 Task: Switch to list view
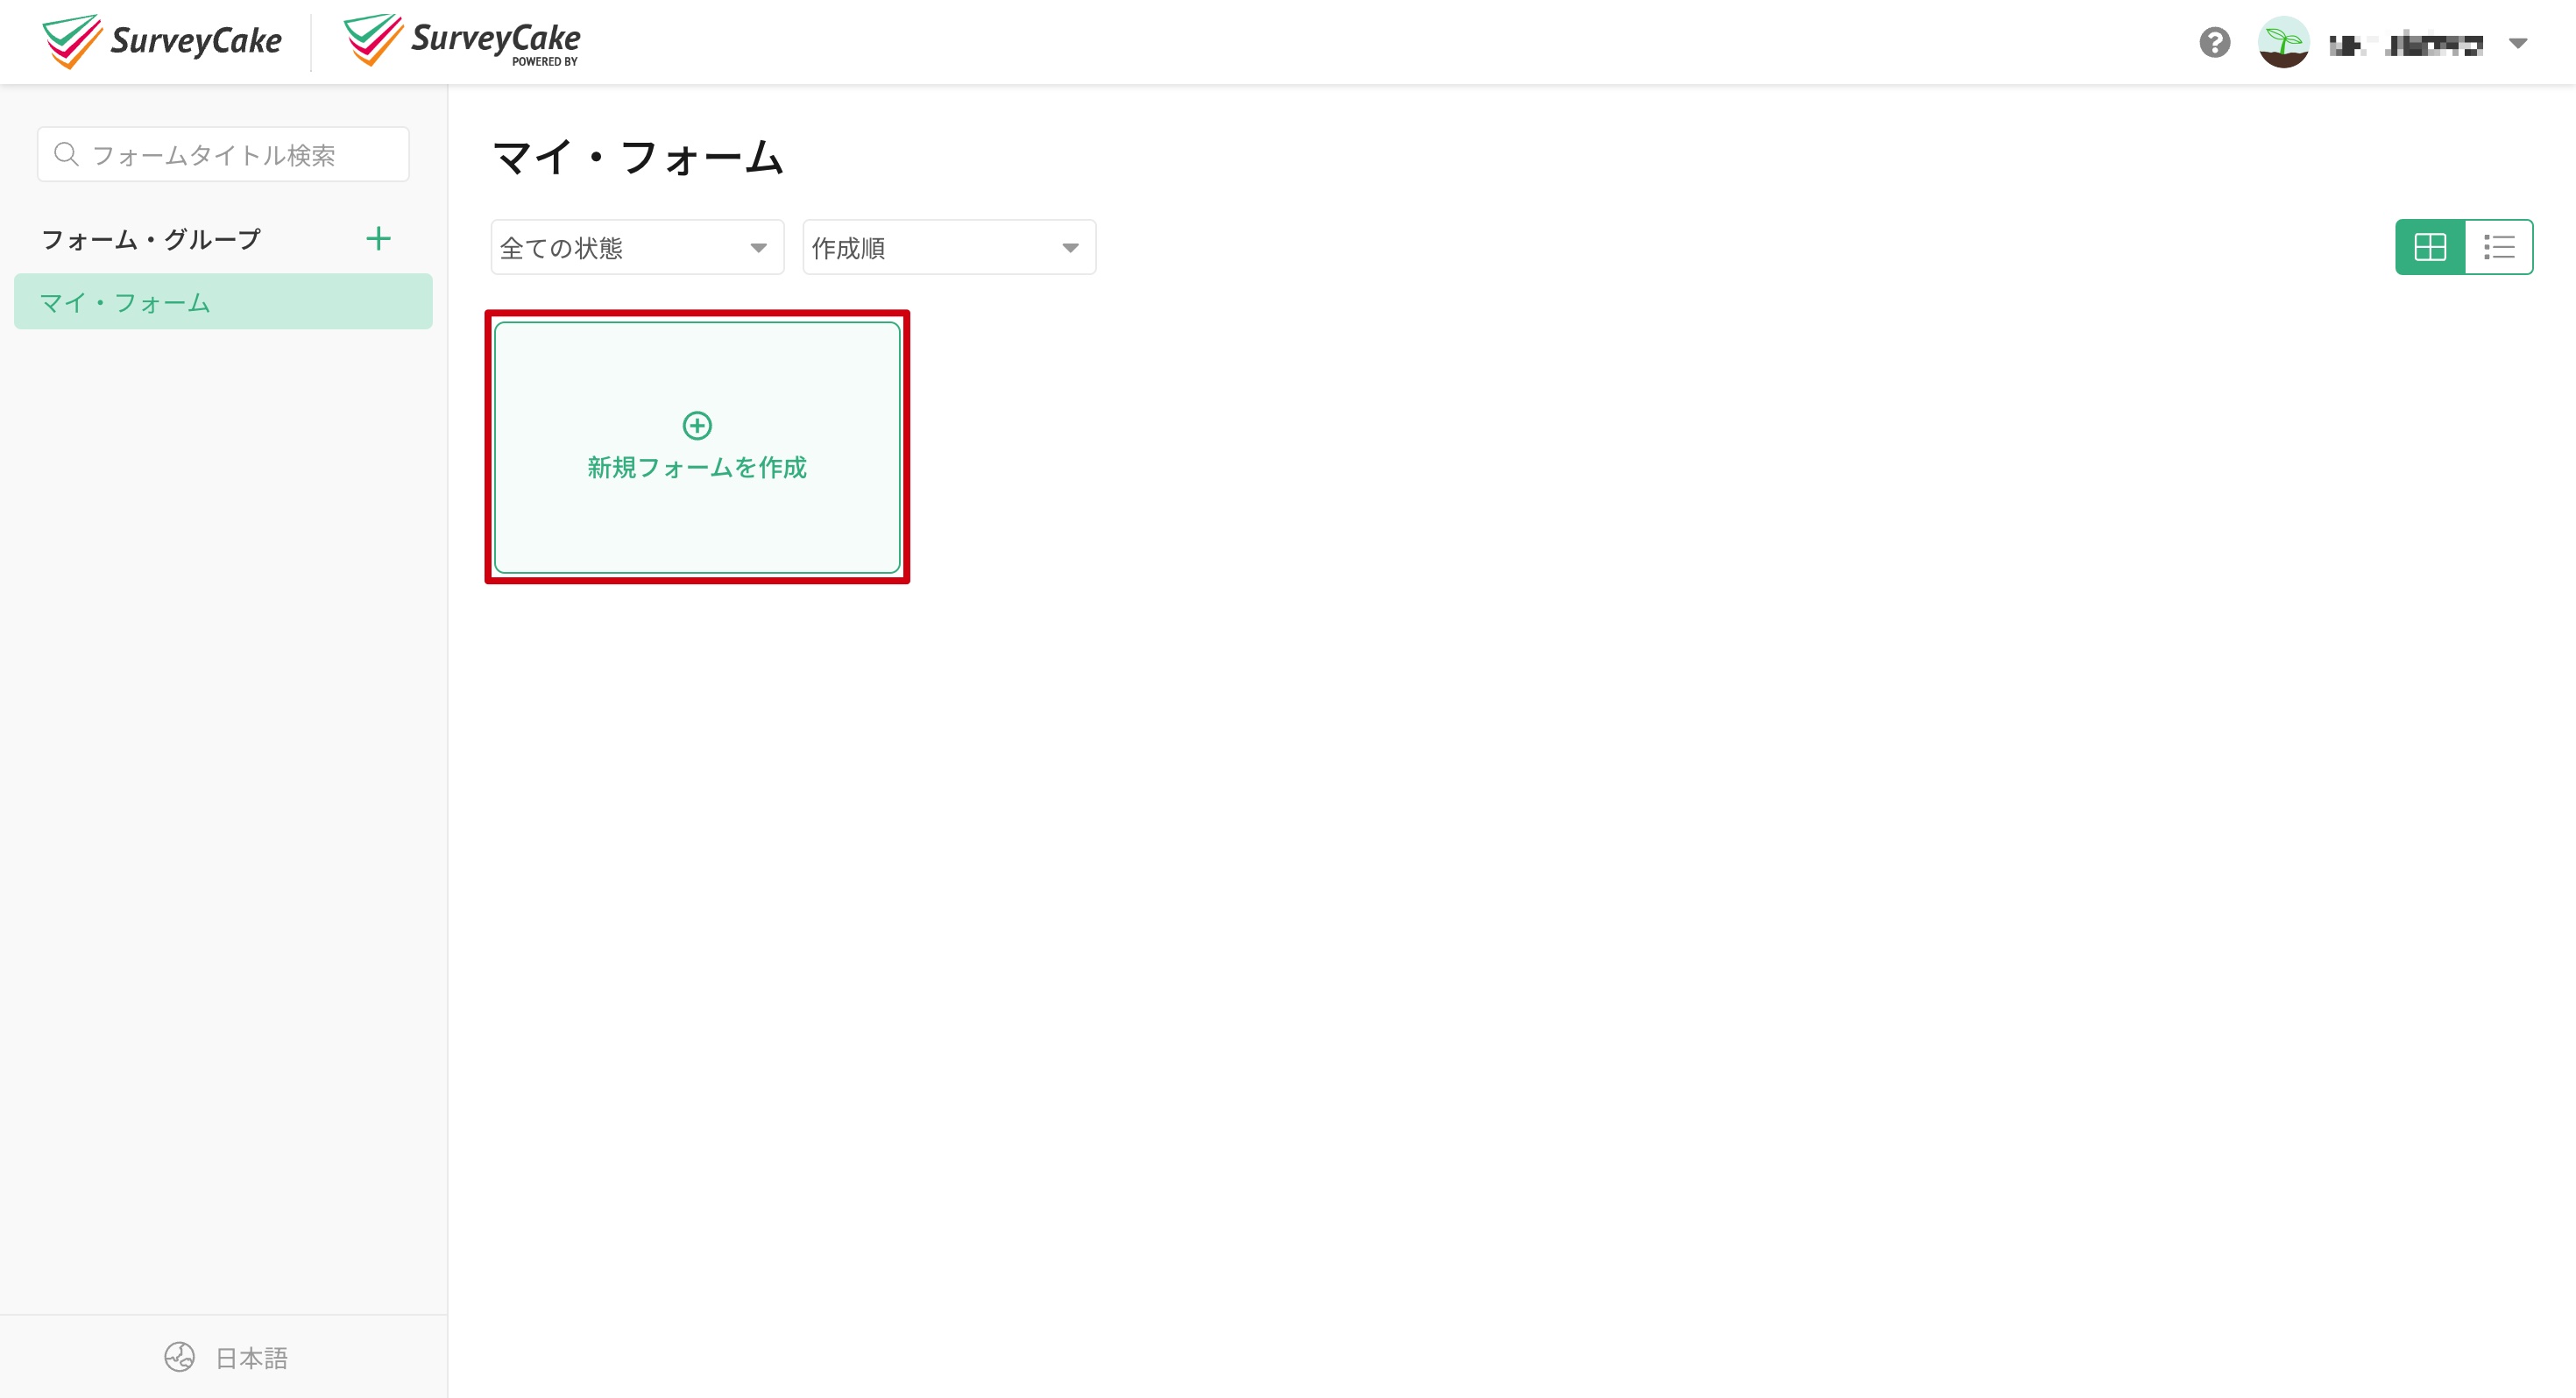click(x=2499, y=246)
